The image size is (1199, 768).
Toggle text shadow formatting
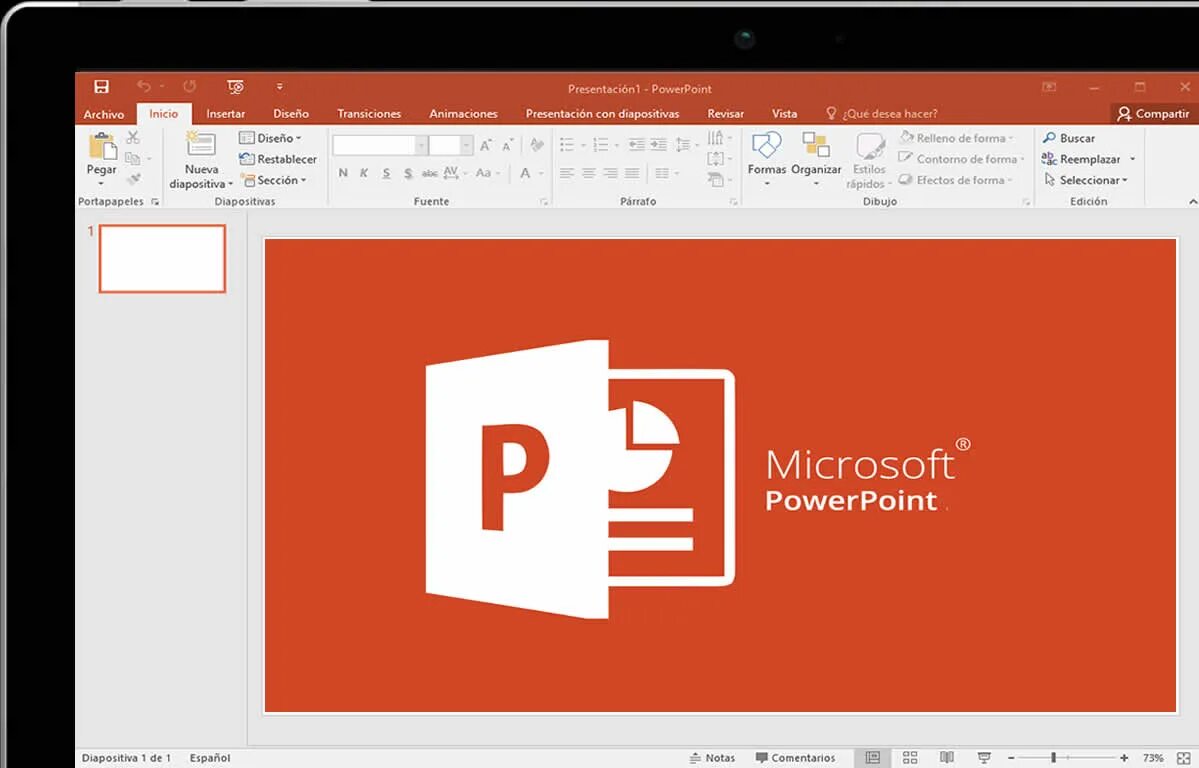tap(408, 173)
